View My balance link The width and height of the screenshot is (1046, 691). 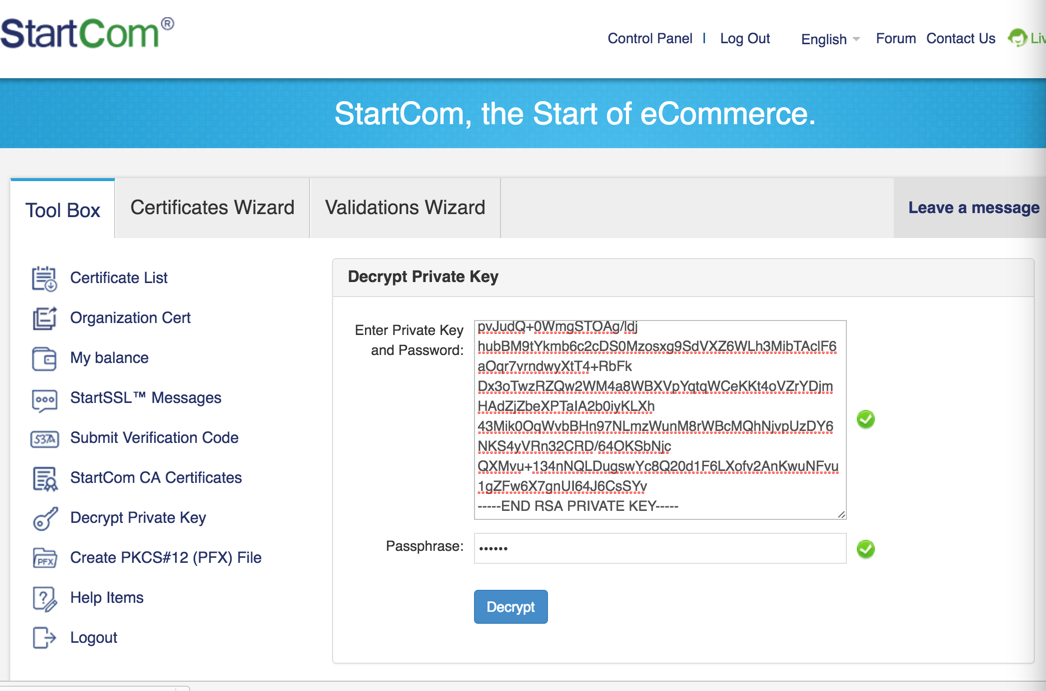click(x=109, y=358)
